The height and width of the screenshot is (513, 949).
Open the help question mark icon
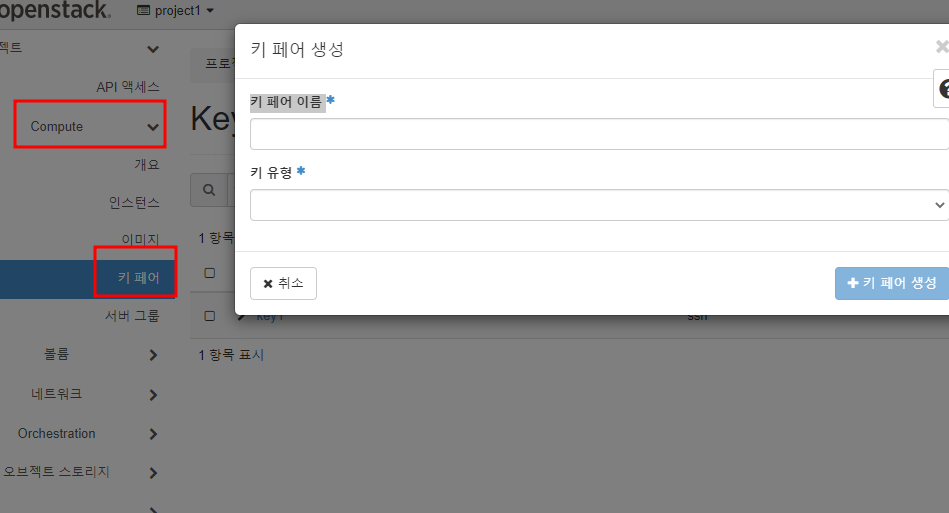944,89
